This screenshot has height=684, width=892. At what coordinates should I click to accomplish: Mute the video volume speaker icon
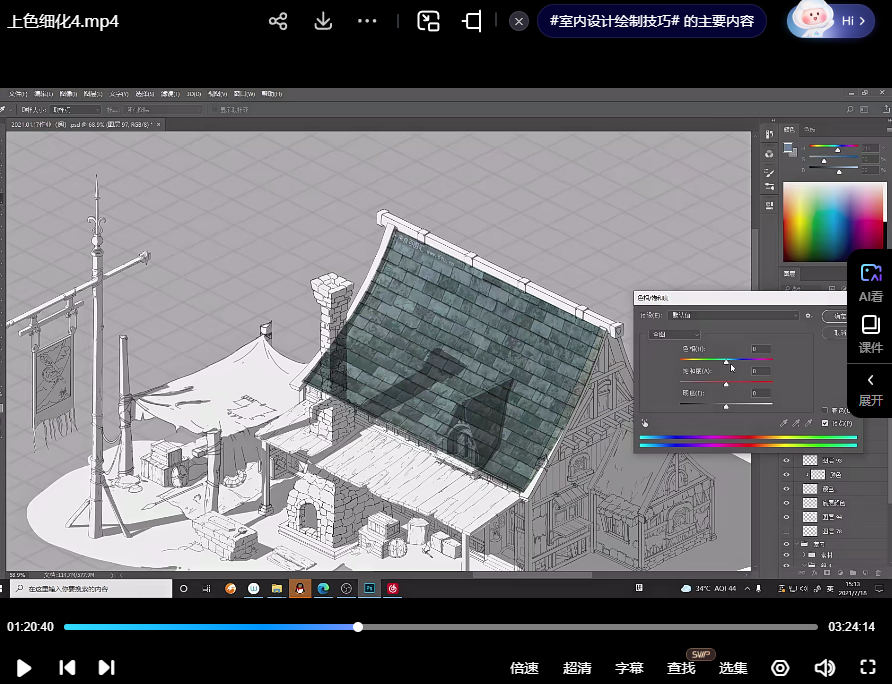[824, 668]
